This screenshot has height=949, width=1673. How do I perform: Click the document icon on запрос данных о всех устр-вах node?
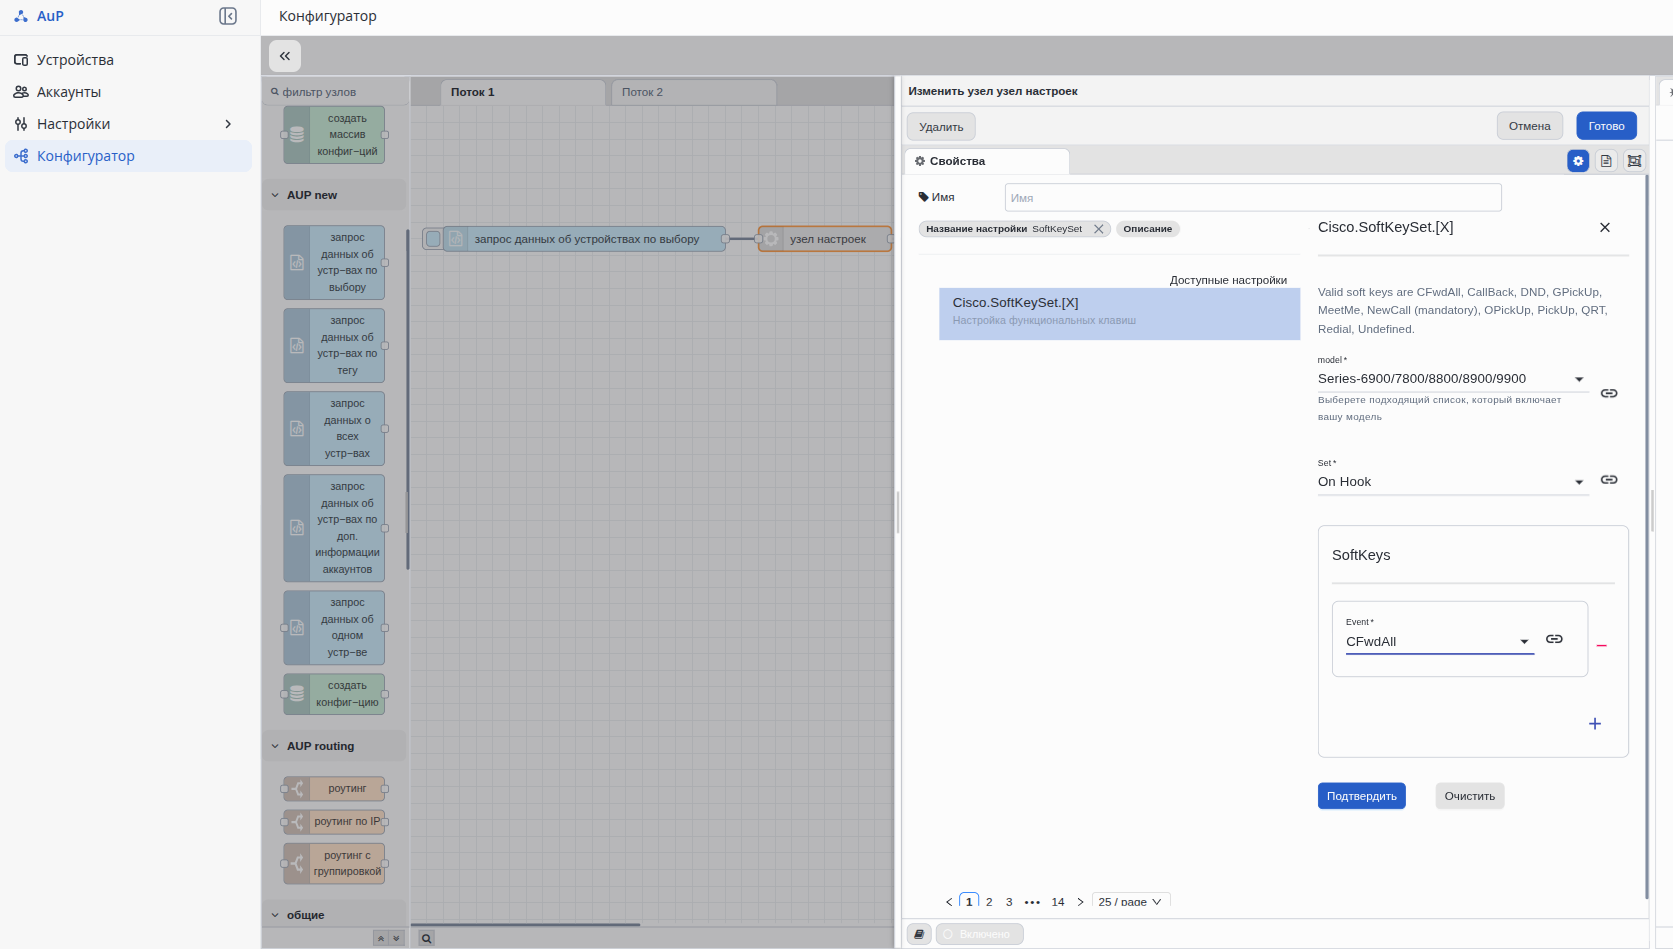coord(297,429)
